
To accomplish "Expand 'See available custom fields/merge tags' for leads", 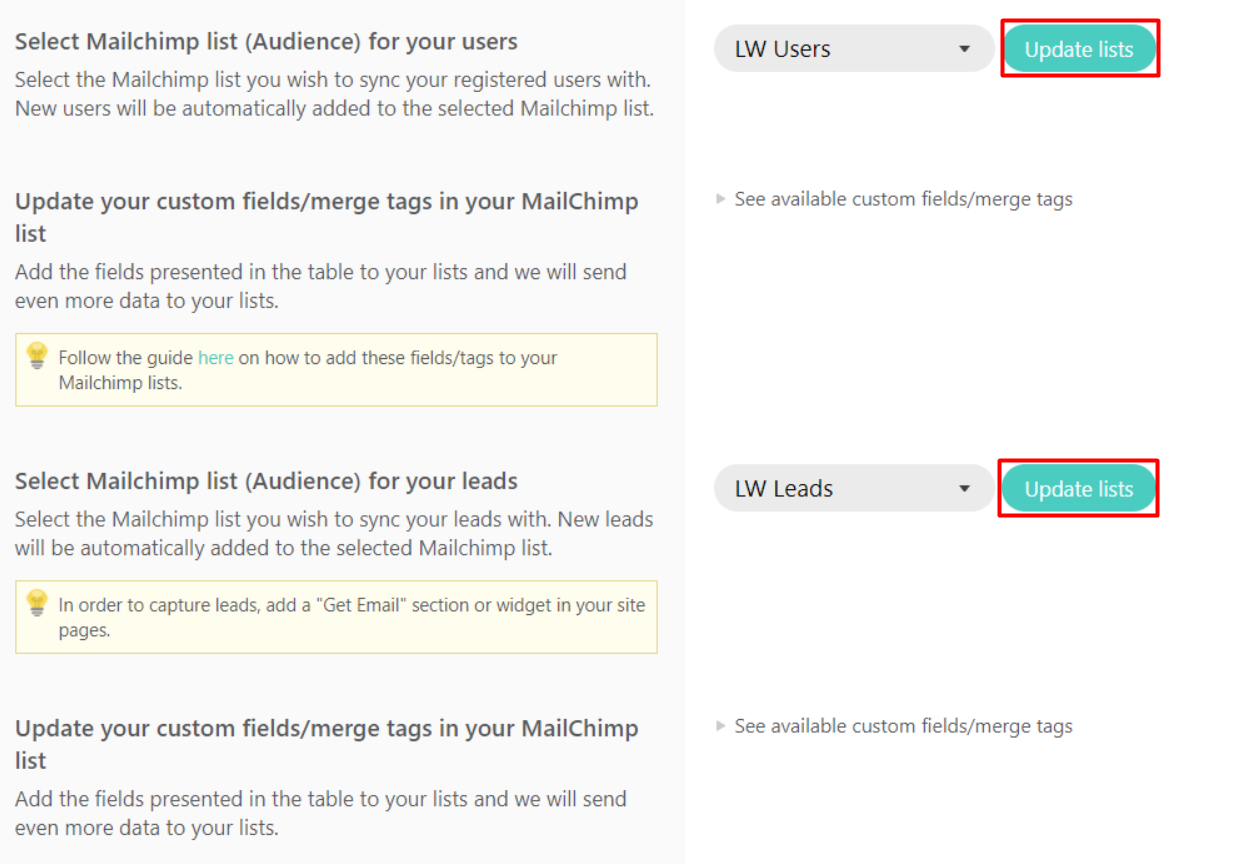I will [x=903, y=726].
